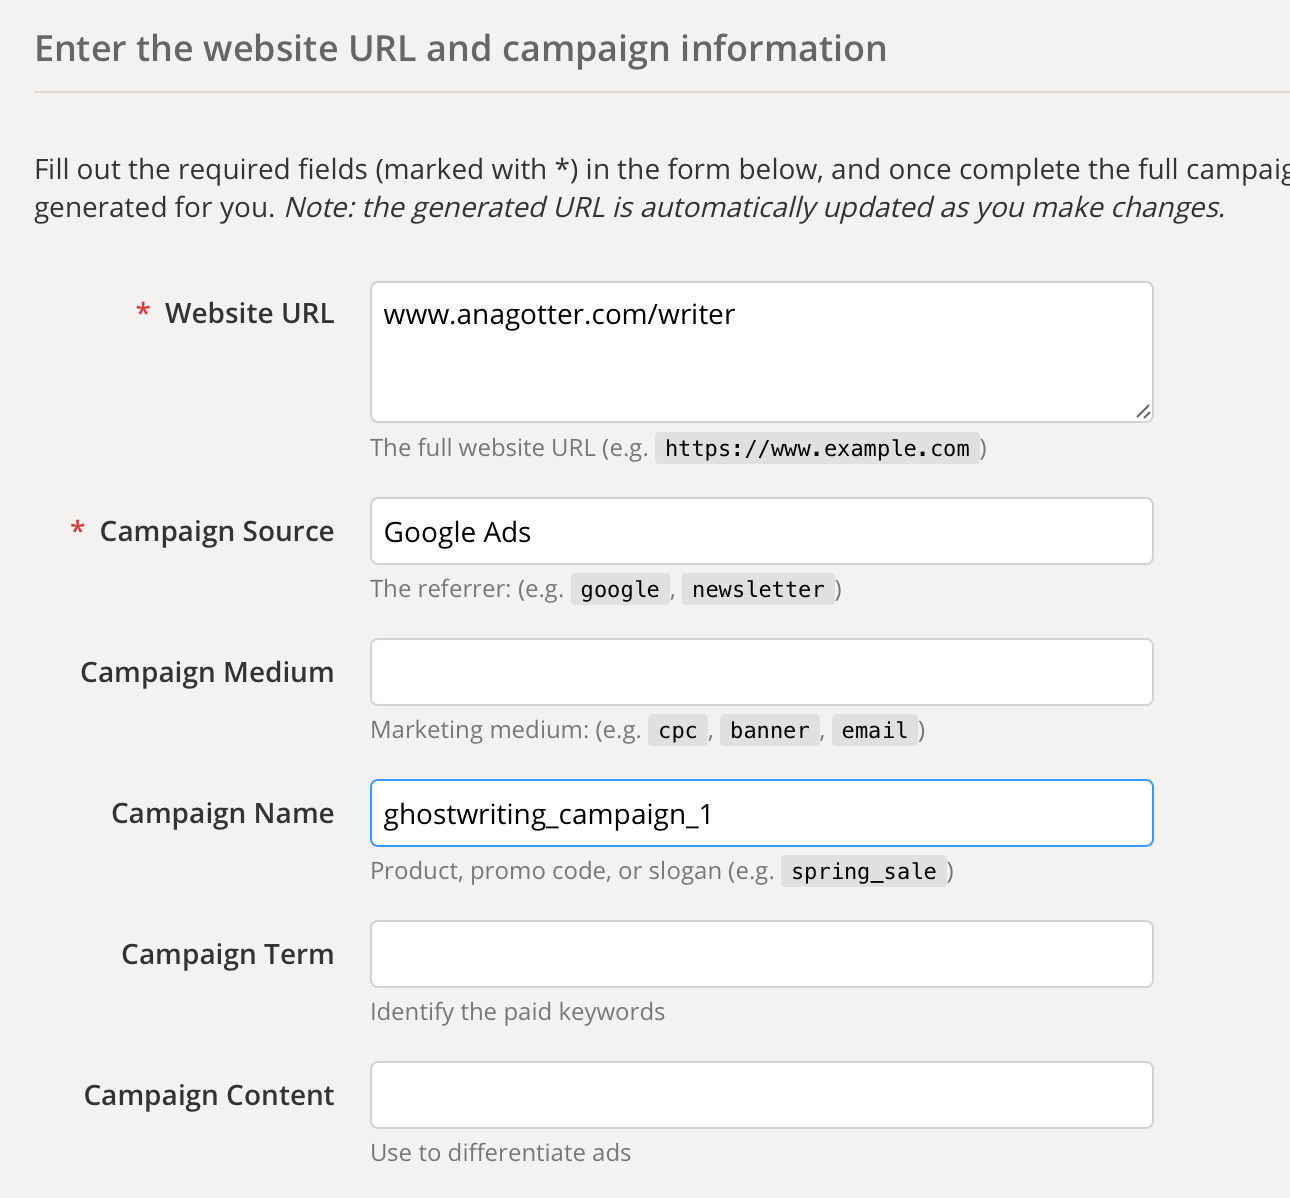Click the Campaign Name label

tap(223, 813)
